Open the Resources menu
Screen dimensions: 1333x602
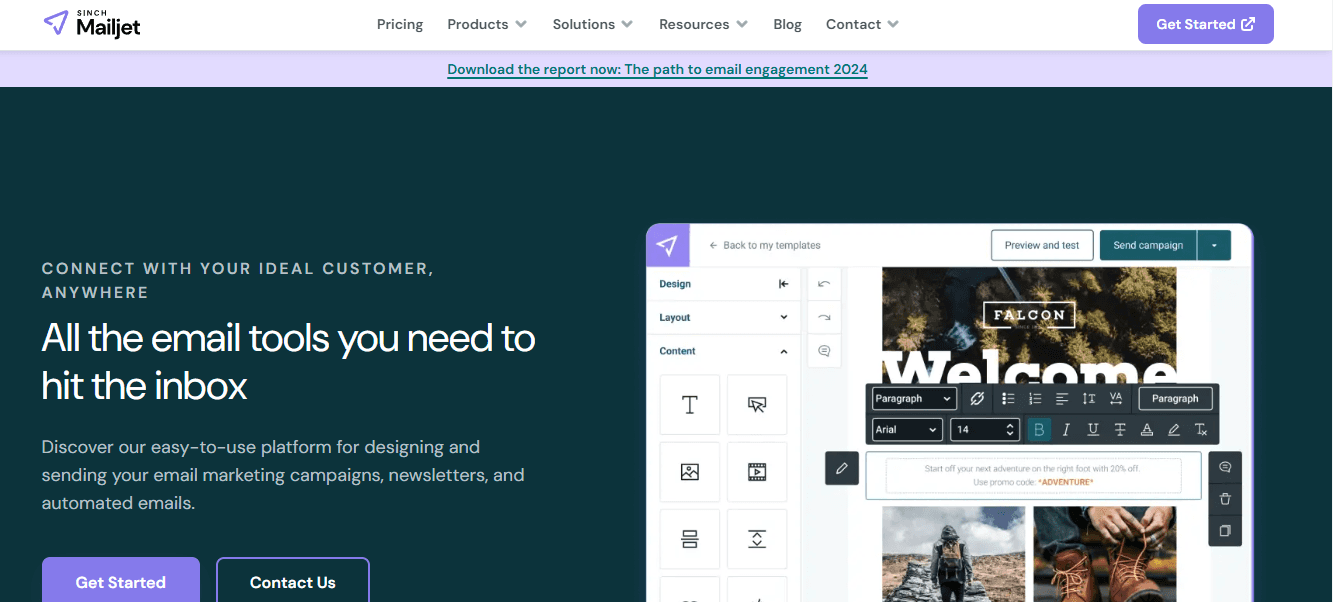tap(703, 24)
